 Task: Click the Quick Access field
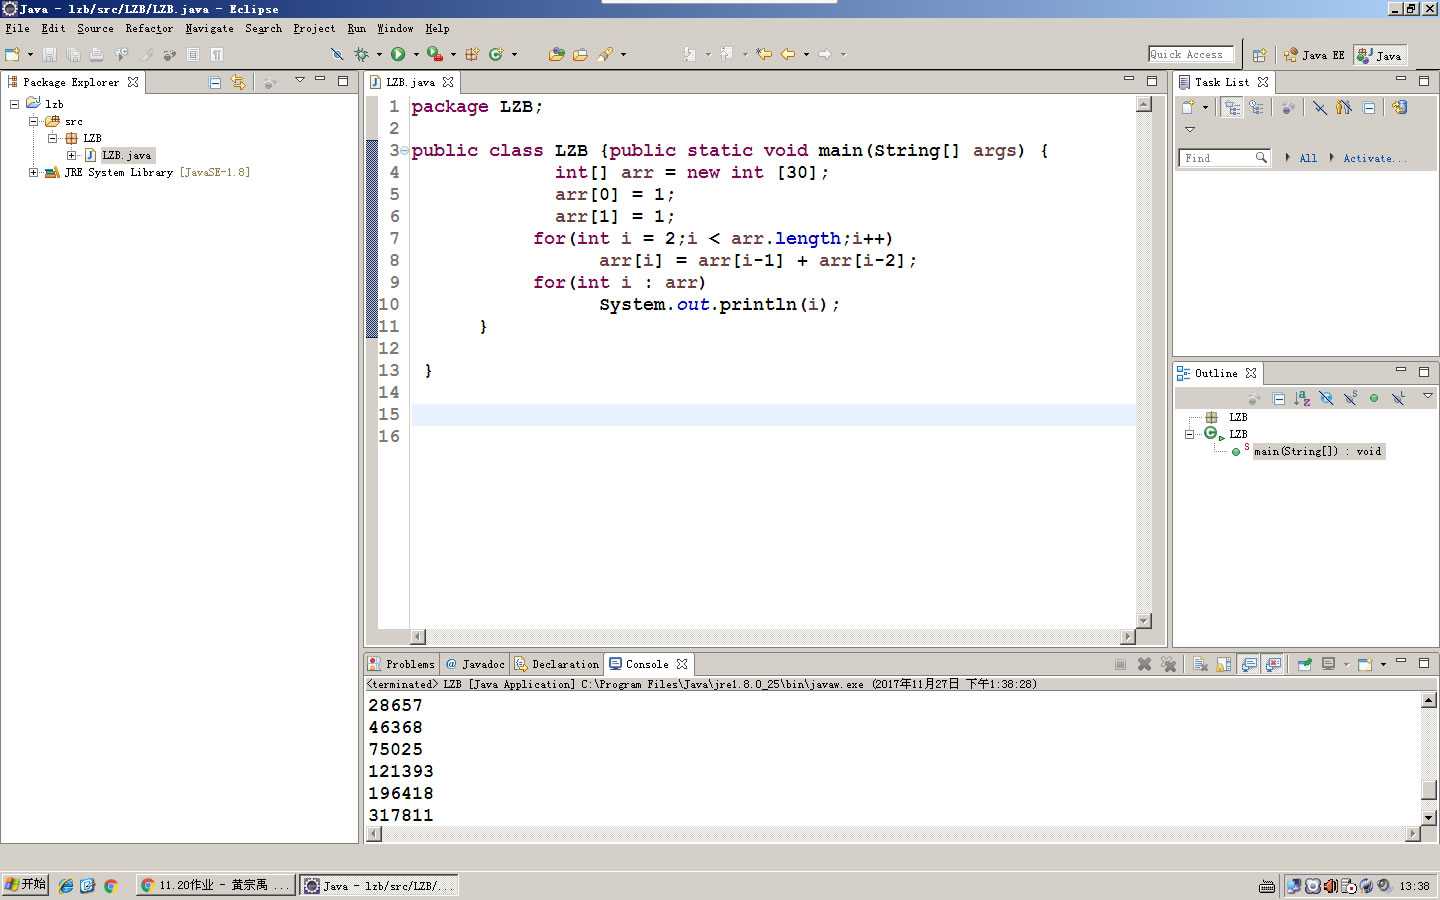pyautogui.click(x=1190, y=54)
